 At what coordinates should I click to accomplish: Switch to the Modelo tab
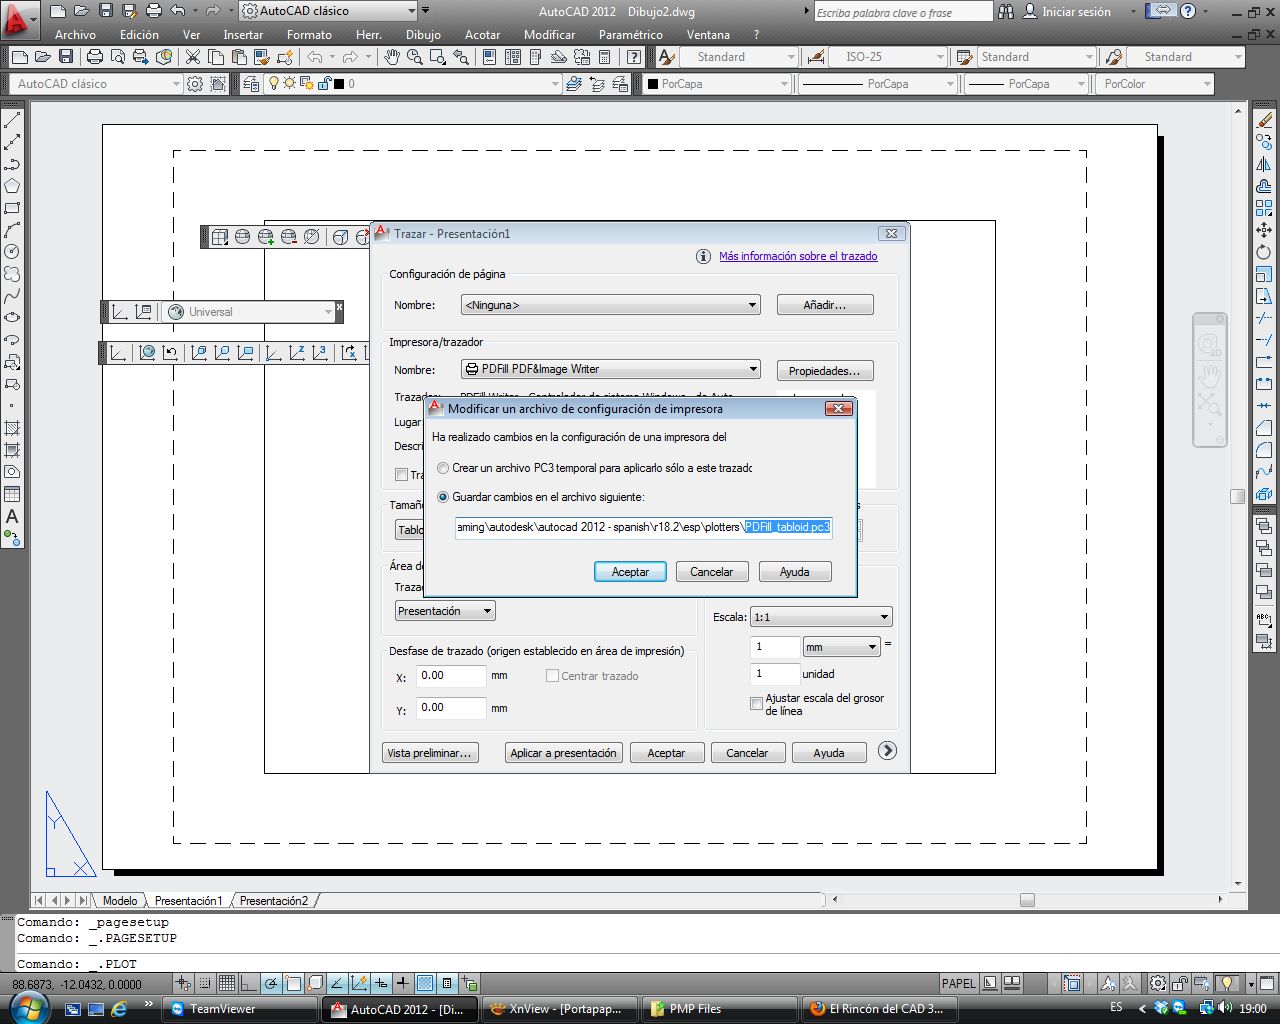(120, 901)
